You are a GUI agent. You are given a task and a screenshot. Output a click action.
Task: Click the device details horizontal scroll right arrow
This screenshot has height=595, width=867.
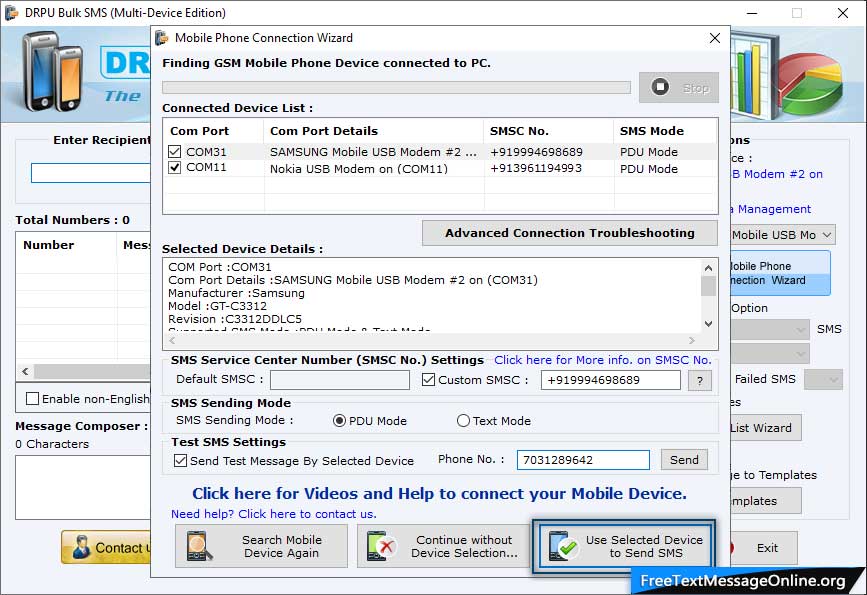pyautogui.click(x=692, y=341)
